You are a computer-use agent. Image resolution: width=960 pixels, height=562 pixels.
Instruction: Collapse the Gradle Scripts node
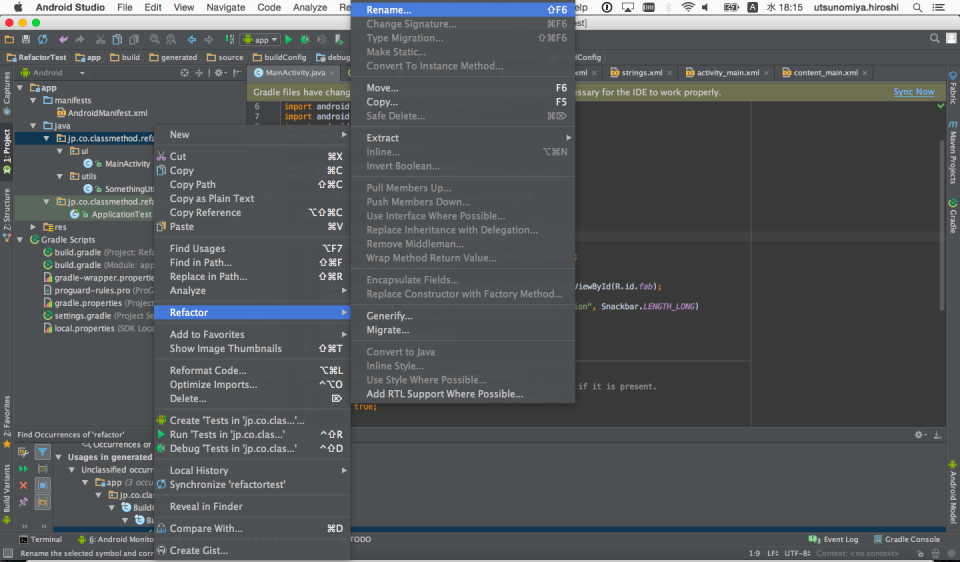point(20,239)
